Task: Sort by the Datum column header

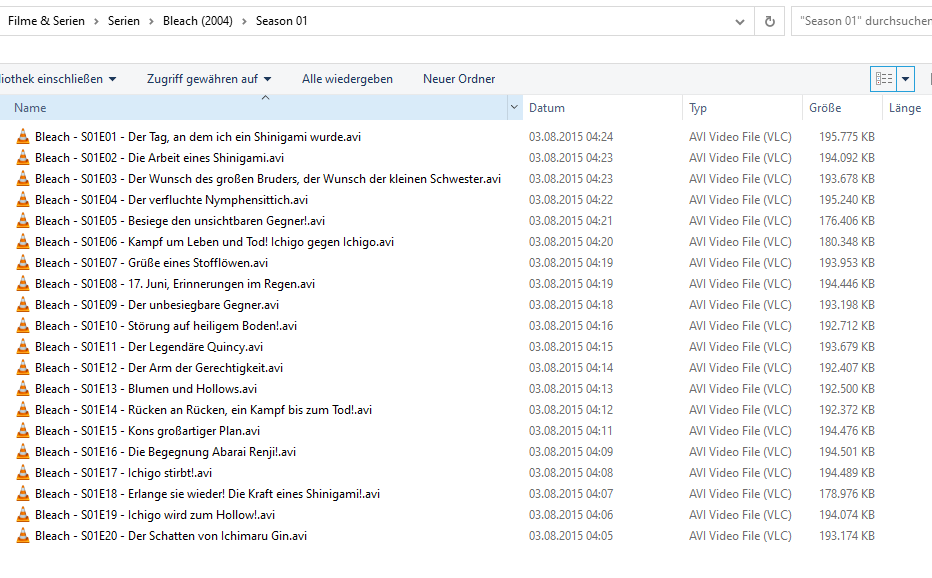Action: (602, 108)
